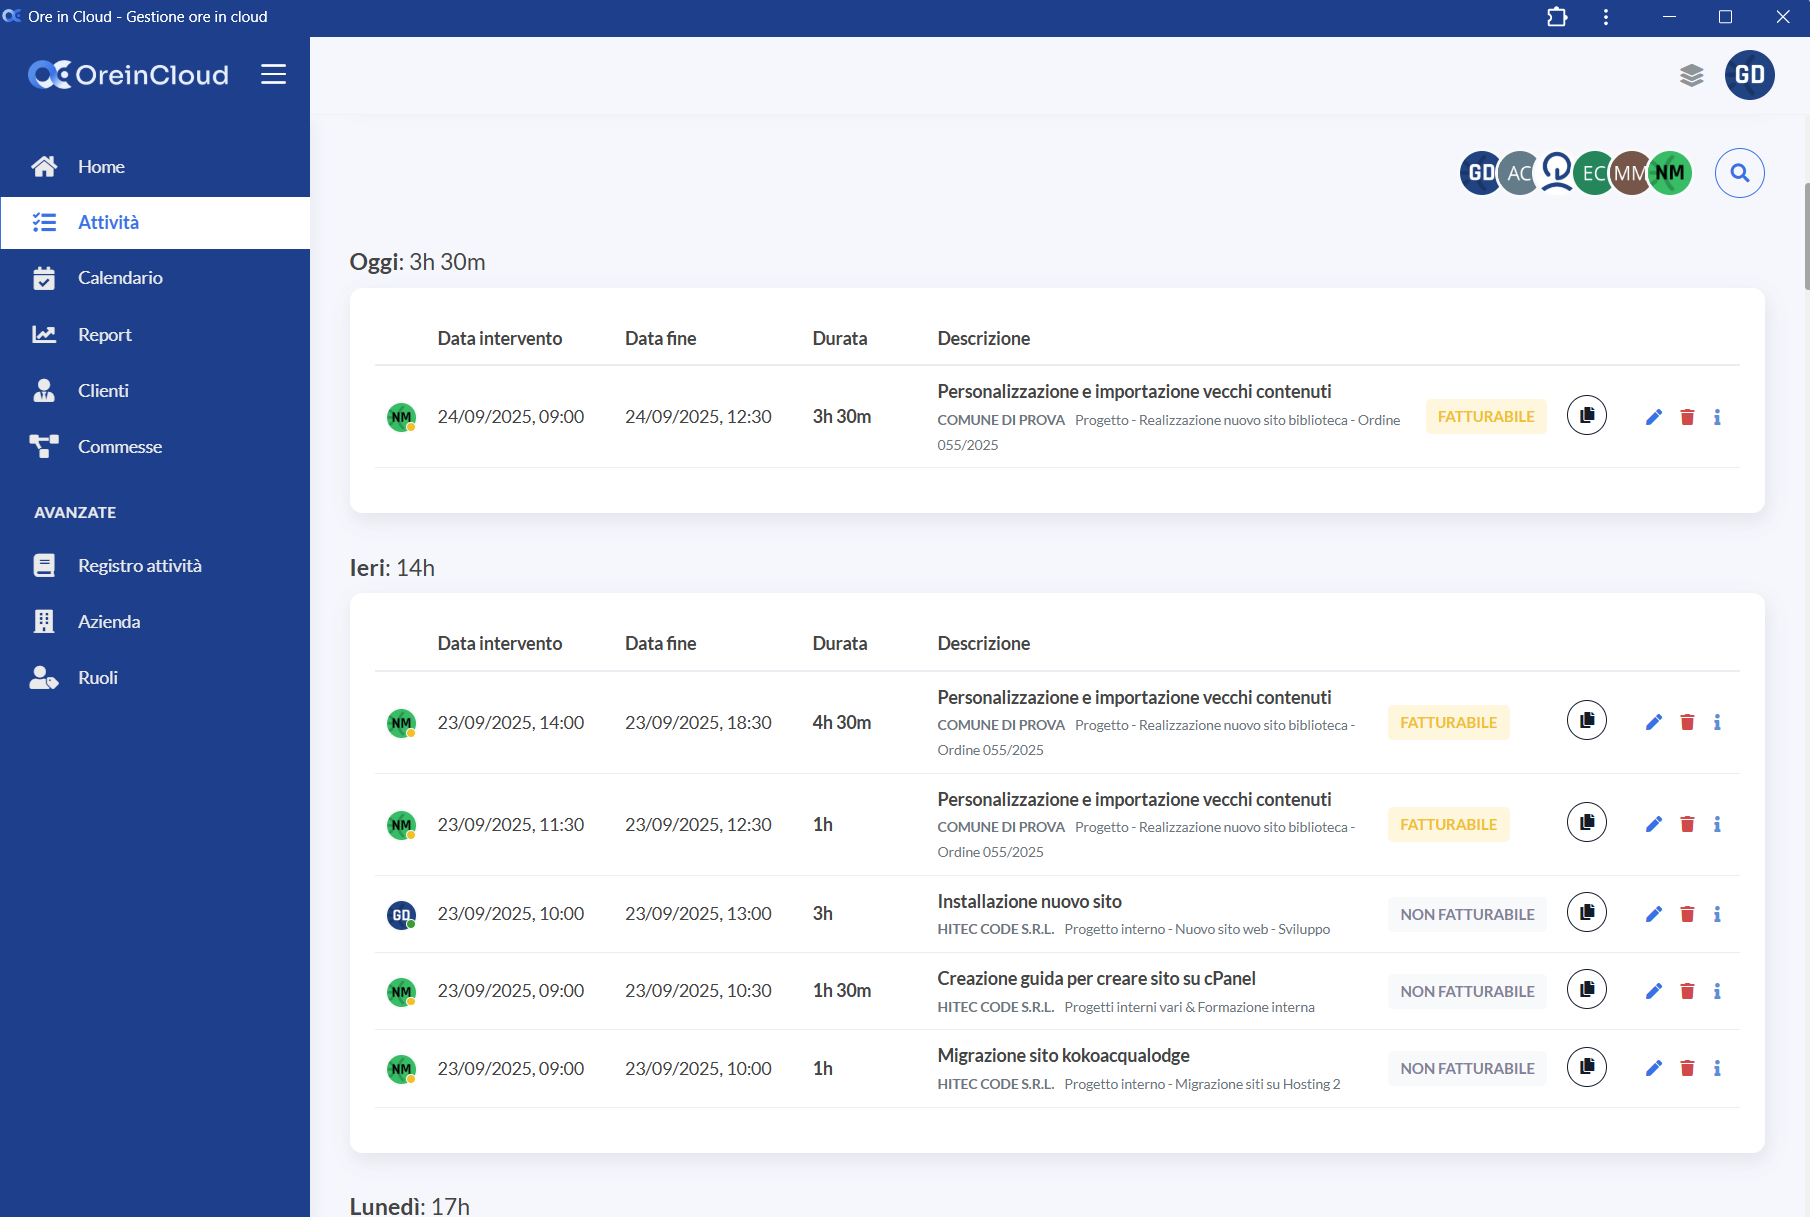This screenshot has height=1217, width=1810.
Task: Copy the Installazione nuovo sito entry
Action: click(1586, 913)
